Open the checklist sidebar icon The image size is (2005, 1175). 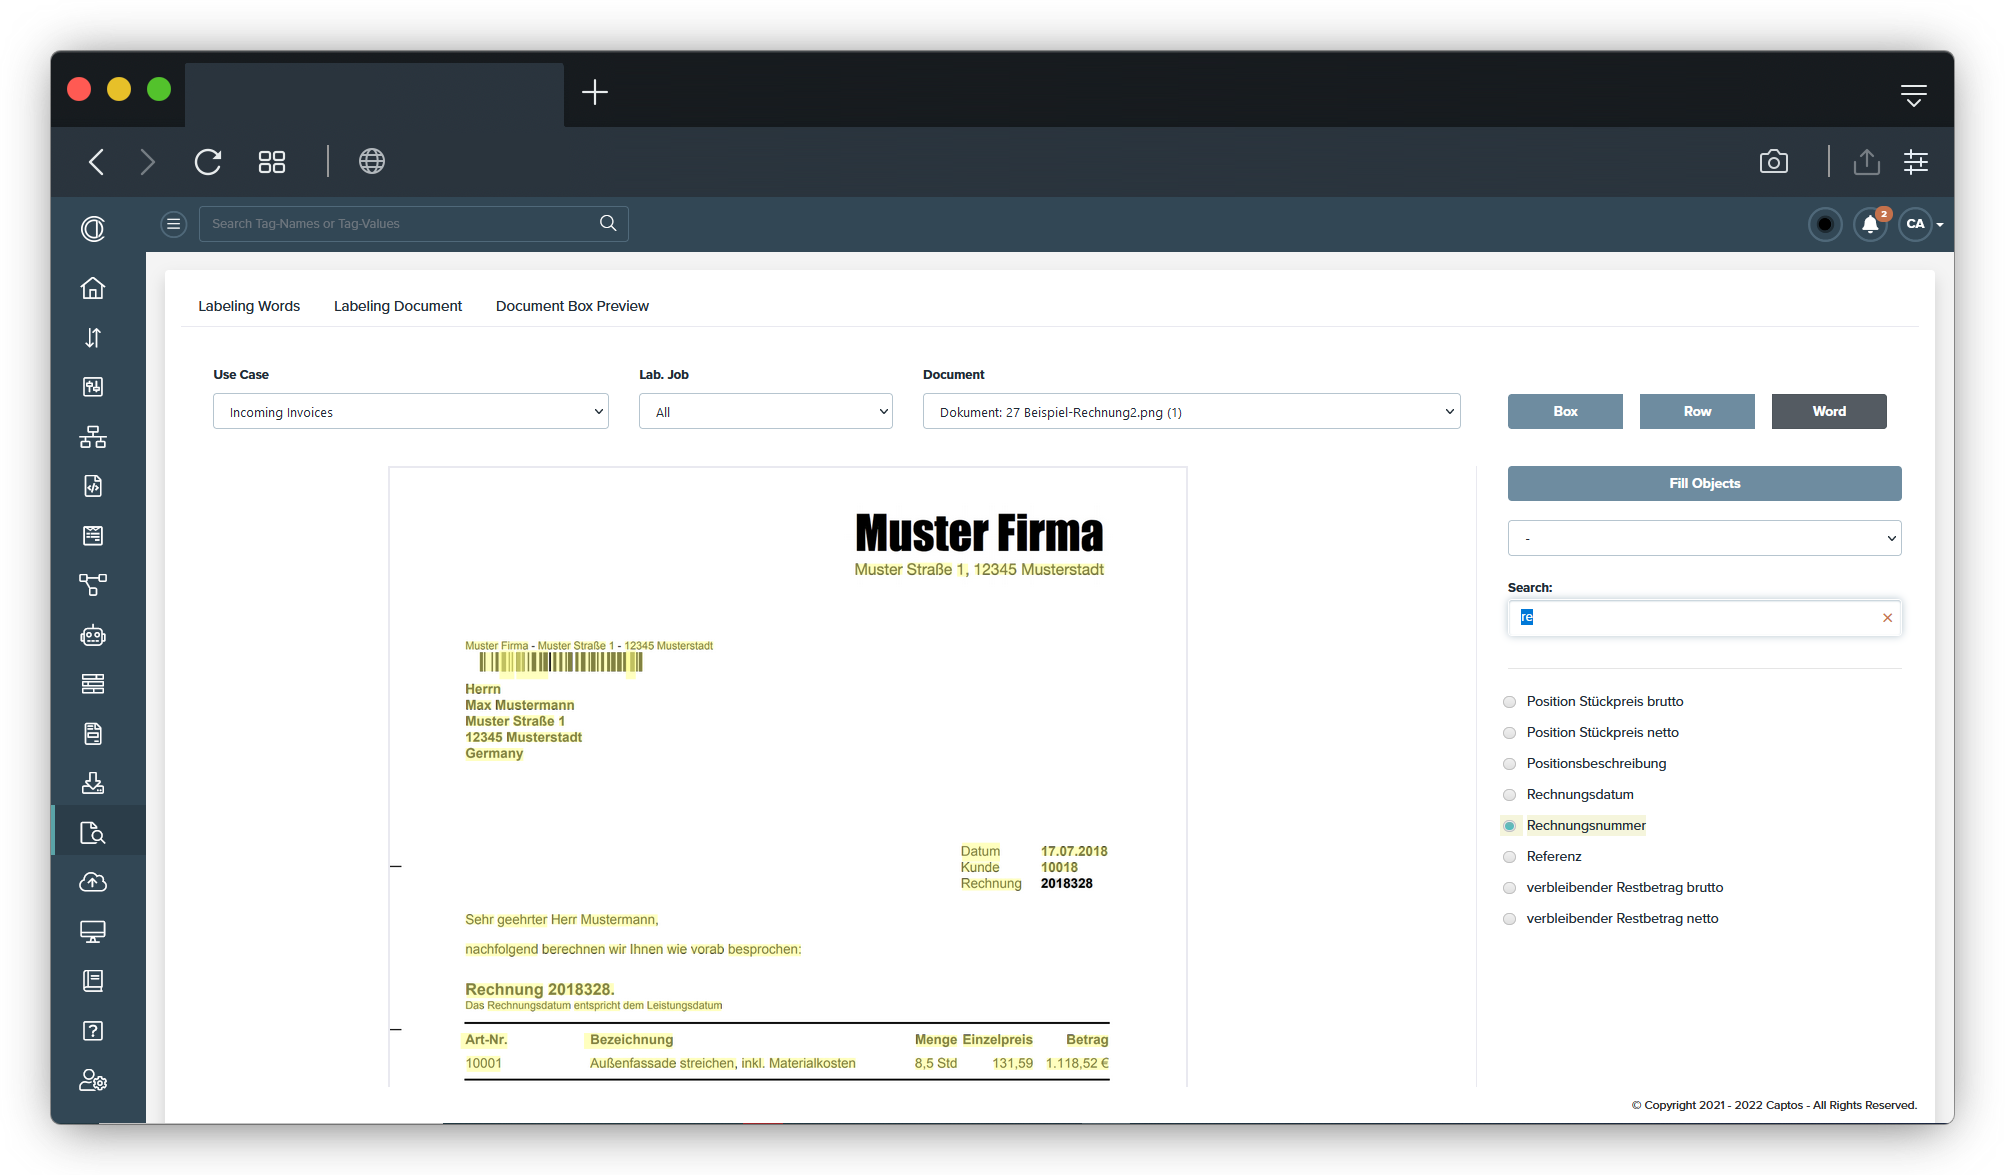point(93,536)
